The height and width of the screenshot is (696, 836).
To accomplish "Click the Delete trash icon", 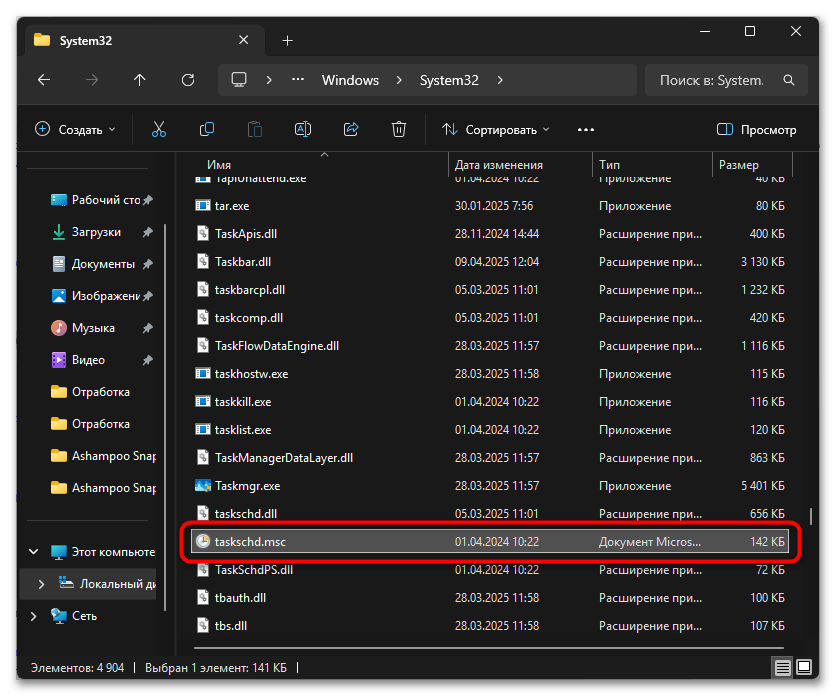I will coord(399,130).
